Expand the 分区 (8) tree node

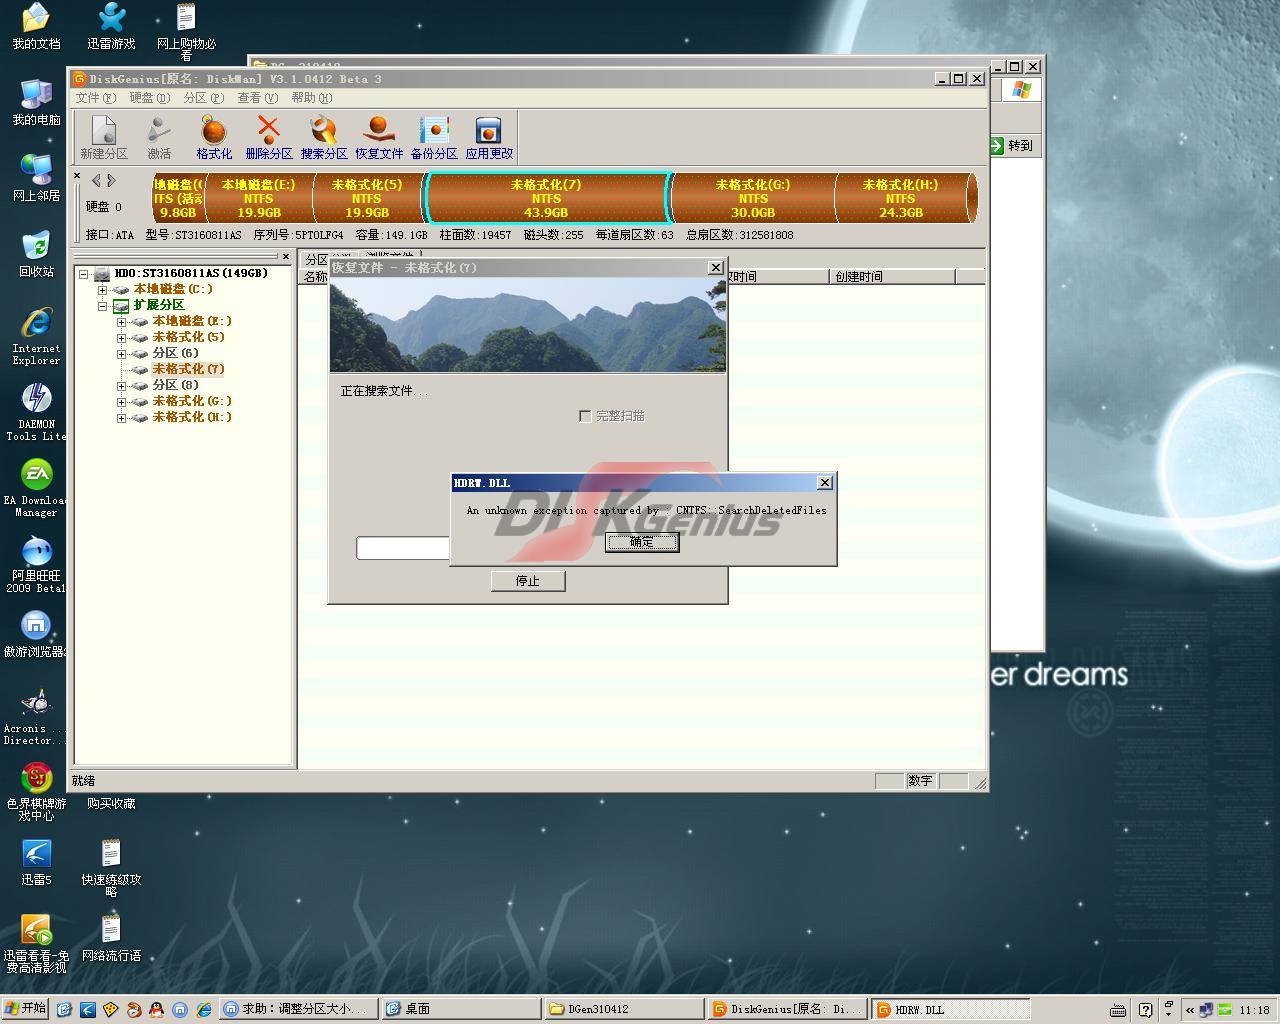[121, 385]
